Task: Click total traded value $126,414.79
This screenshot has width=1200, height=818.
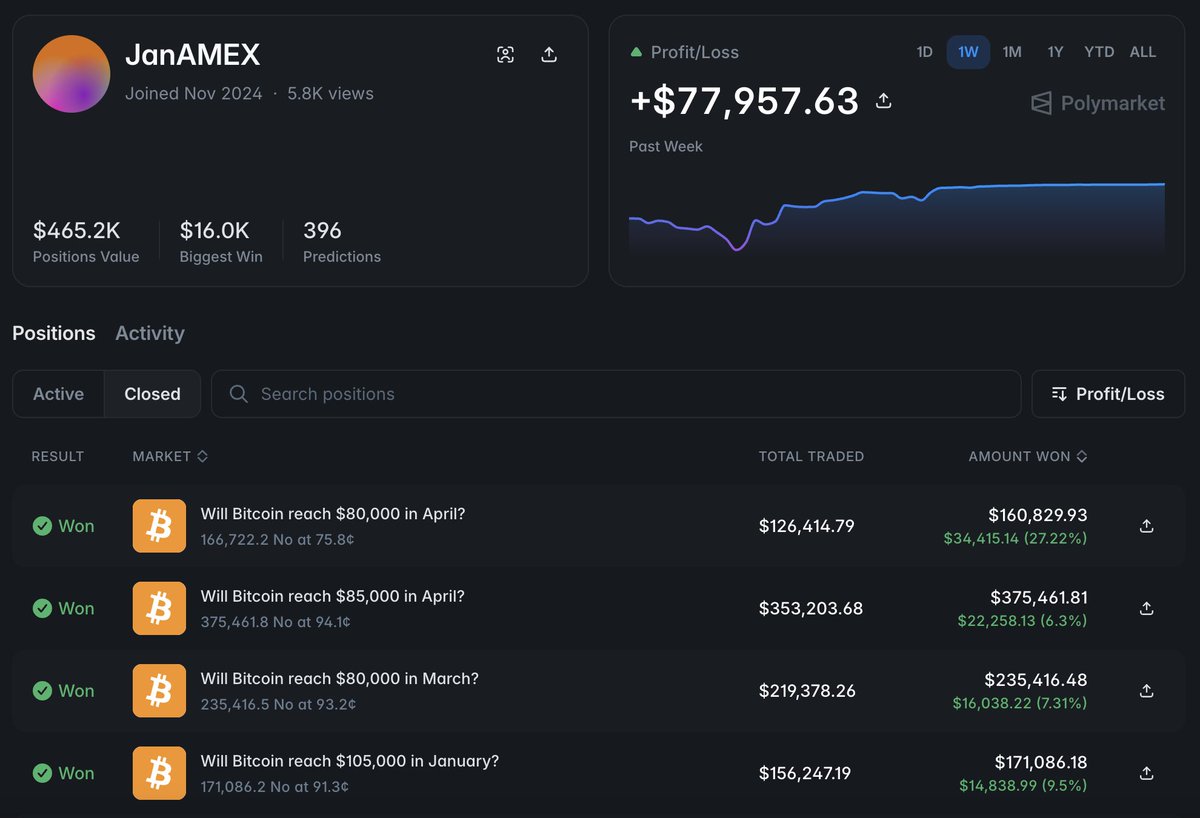Action: click(807, 526)
